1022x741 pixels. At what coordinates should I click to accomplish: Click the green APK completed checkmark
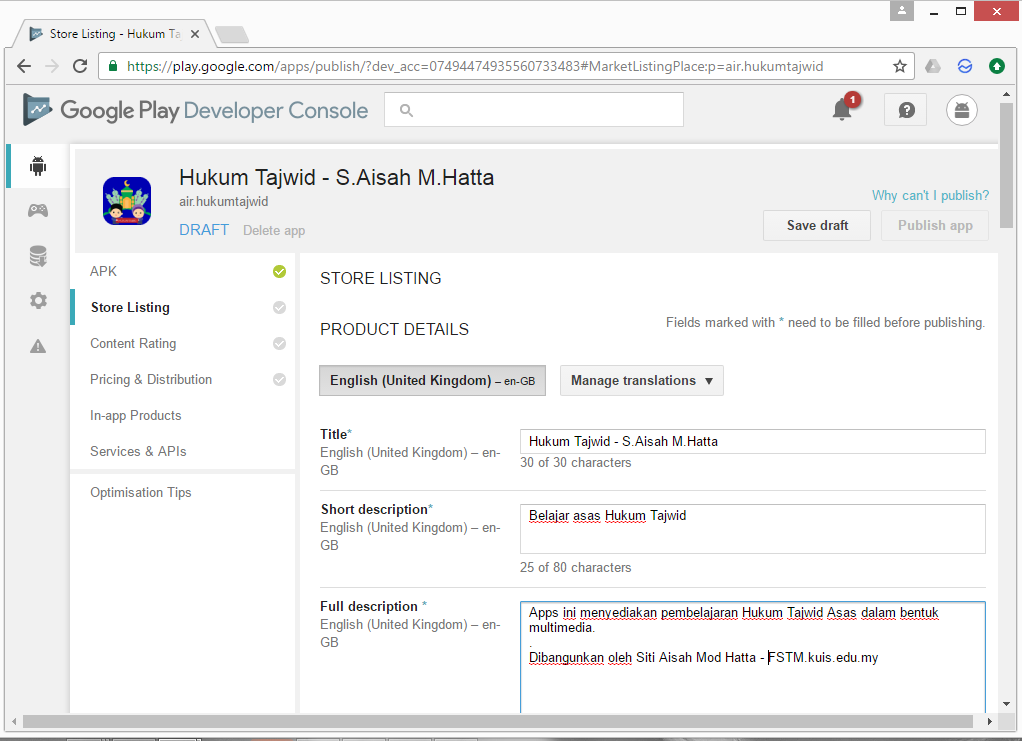[279, 272]
